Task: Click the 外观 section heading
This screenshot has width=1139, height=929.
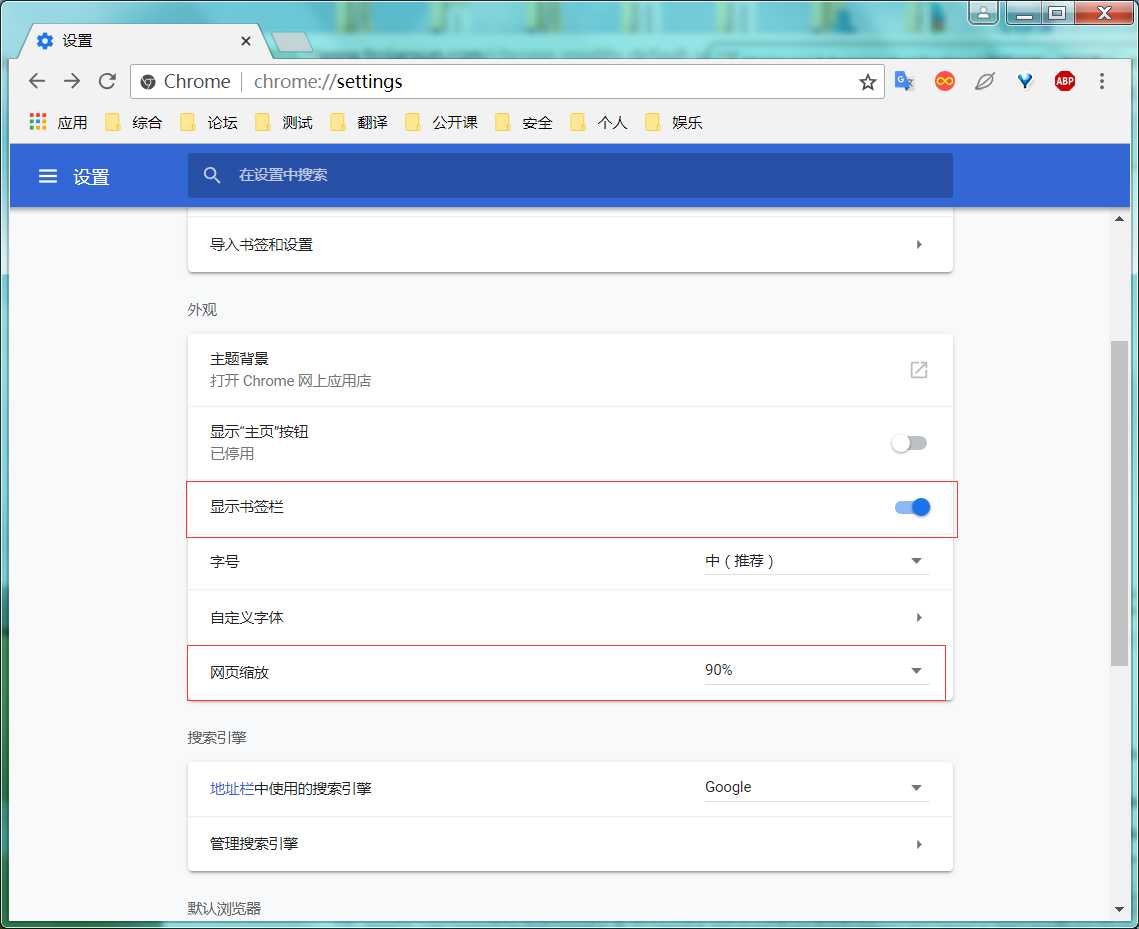Action: click(x=202, y=310)
